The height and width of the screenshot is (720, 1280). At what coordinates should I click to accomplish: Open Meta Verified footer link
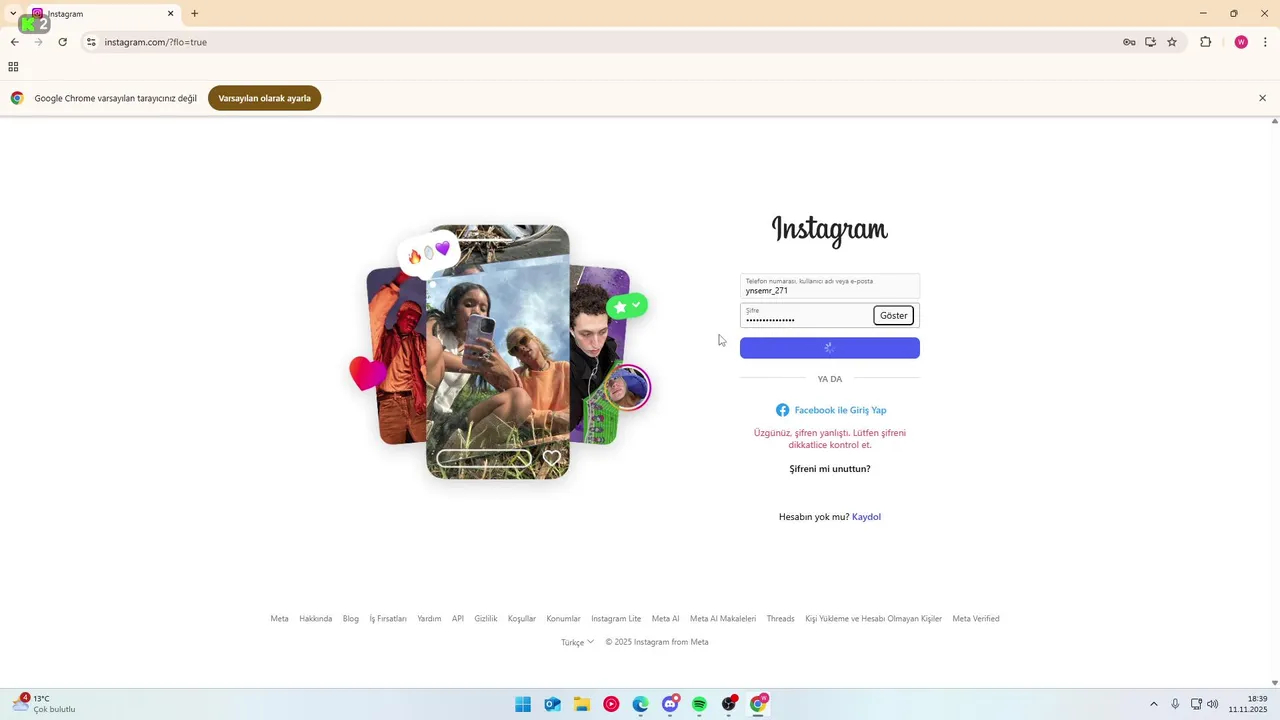point(976,619)
